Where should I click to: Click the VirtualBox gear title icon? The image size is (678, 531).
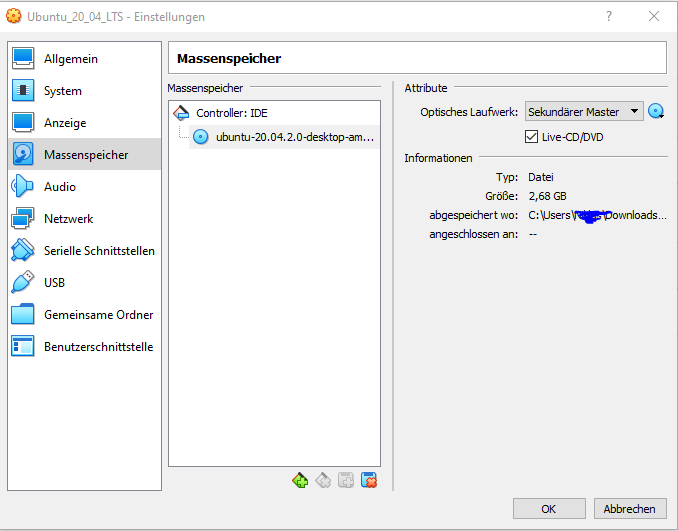point(13,16)
